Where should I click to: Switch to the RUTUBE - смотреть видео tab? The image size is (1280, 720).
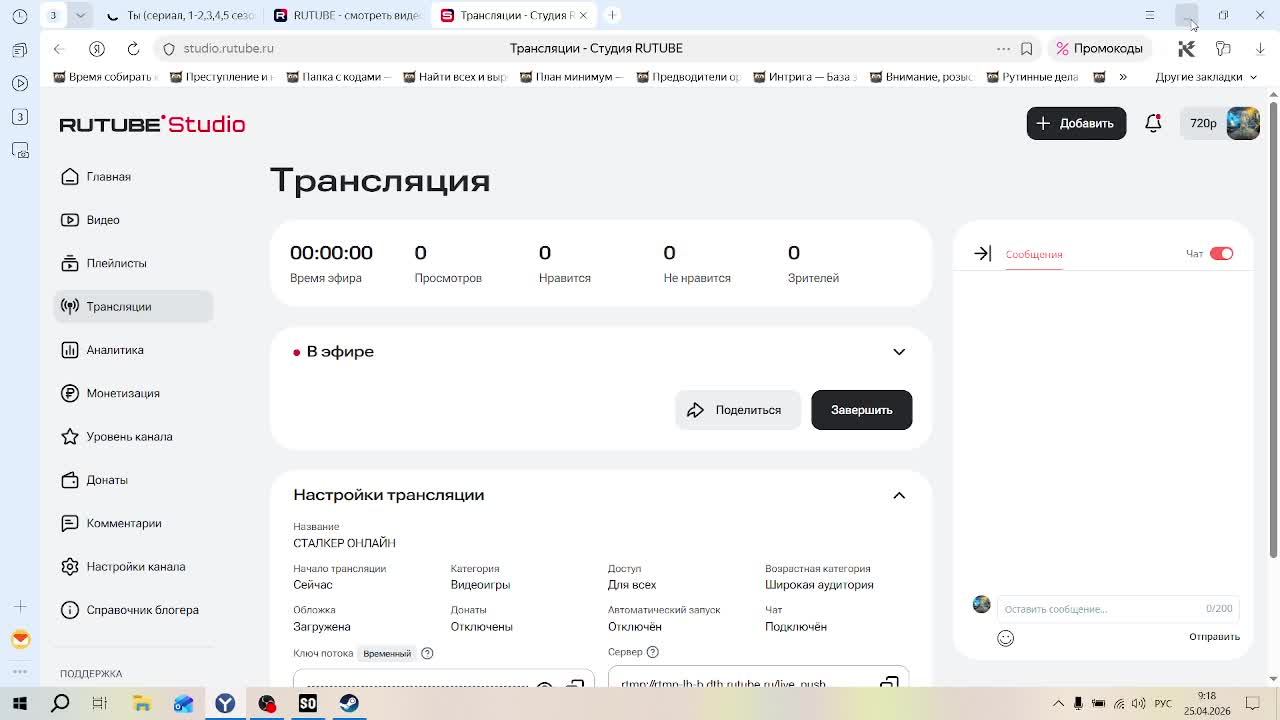pyautogui.click(x=350, y=15)
